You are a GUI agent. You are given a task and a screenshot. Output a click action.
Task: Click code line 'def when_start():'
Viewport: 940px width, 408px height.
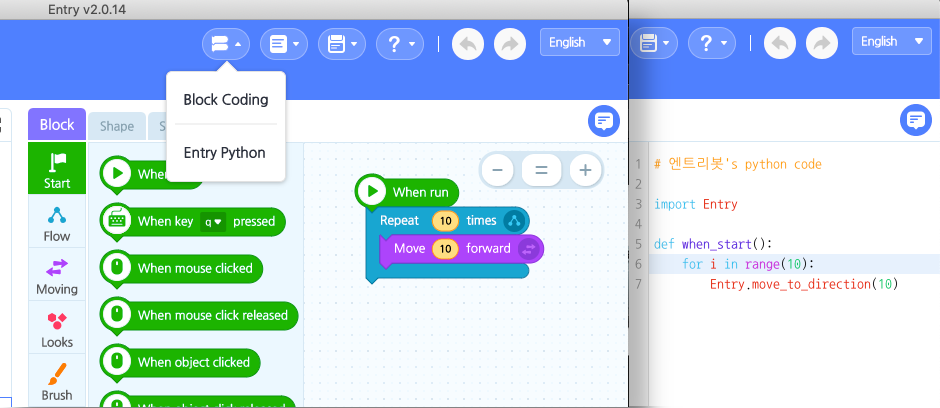[x=713, y=244]
